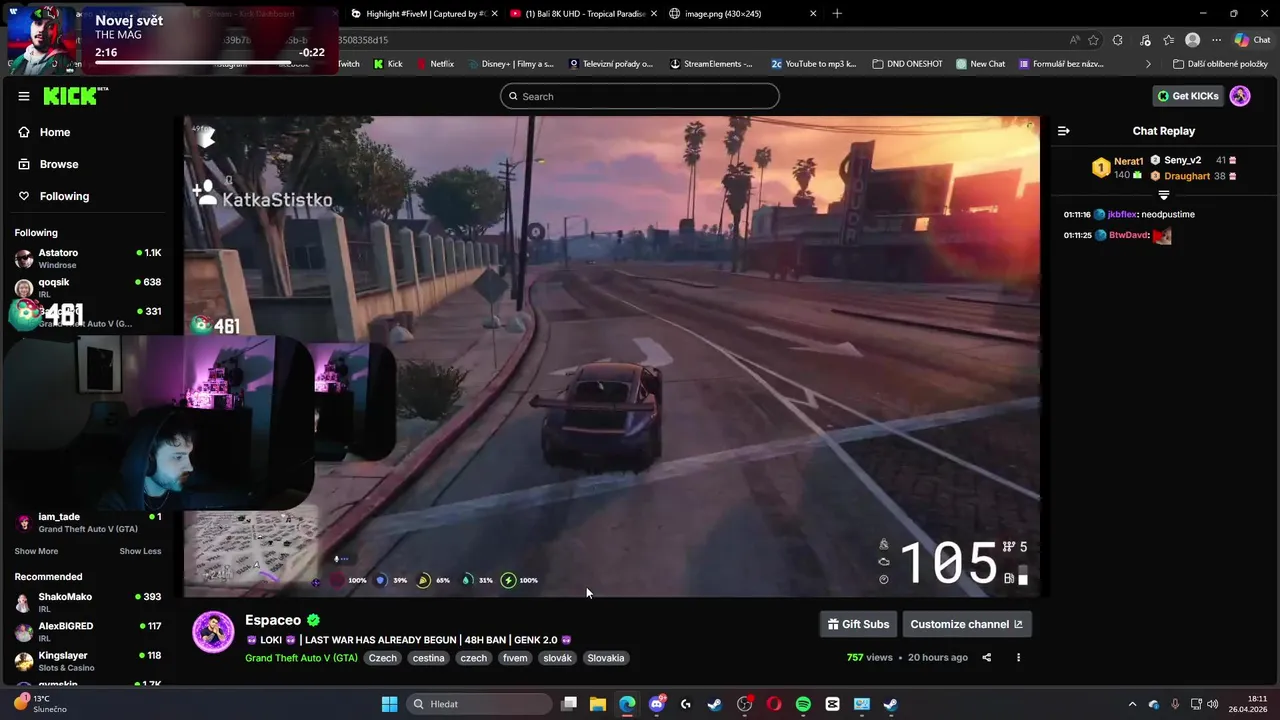Select the Slovakia tag
1280x720 pixels.
(x=606, y=658)
